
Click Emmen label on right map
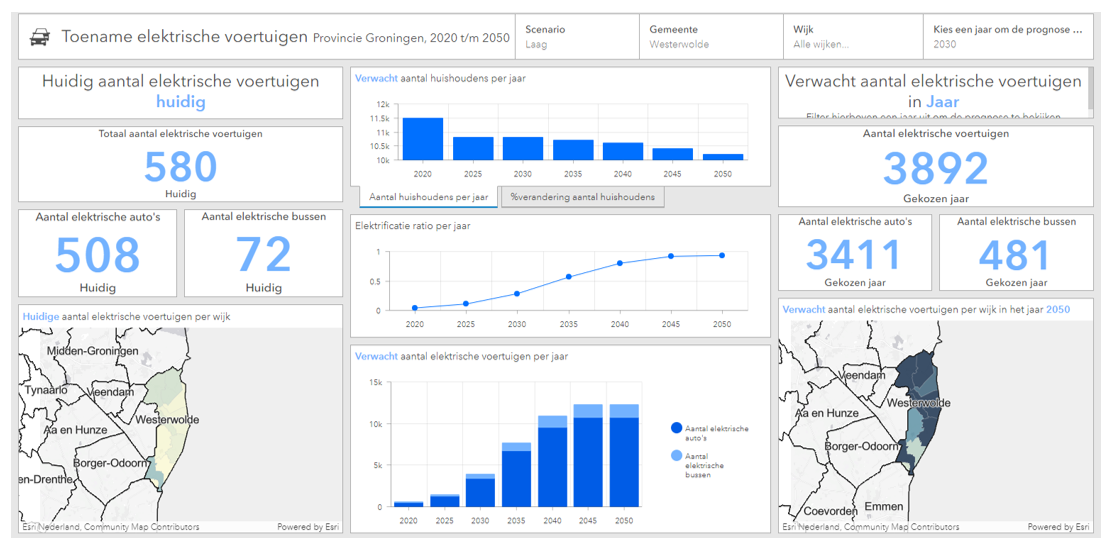pyautogui.click(x=883, y=507)
